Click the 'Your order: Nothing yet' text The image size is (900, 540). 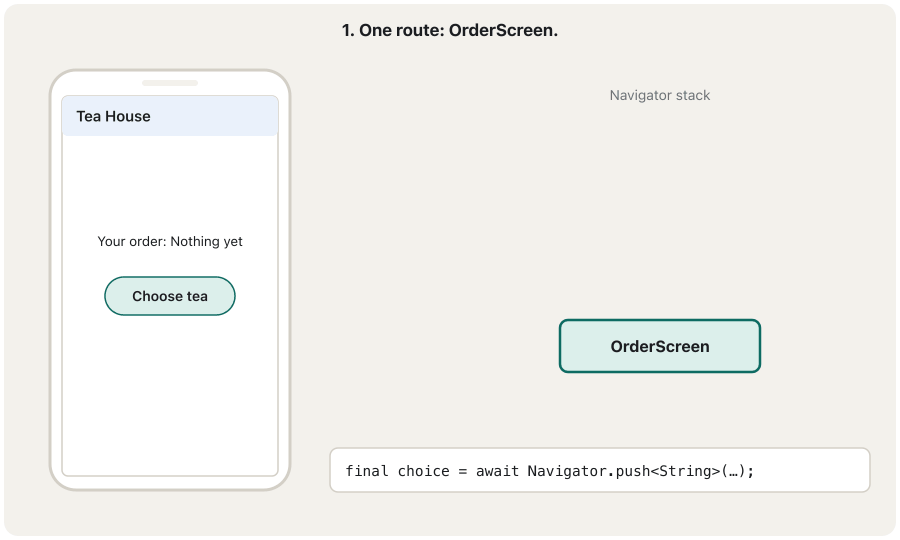[x=170, y=242]
